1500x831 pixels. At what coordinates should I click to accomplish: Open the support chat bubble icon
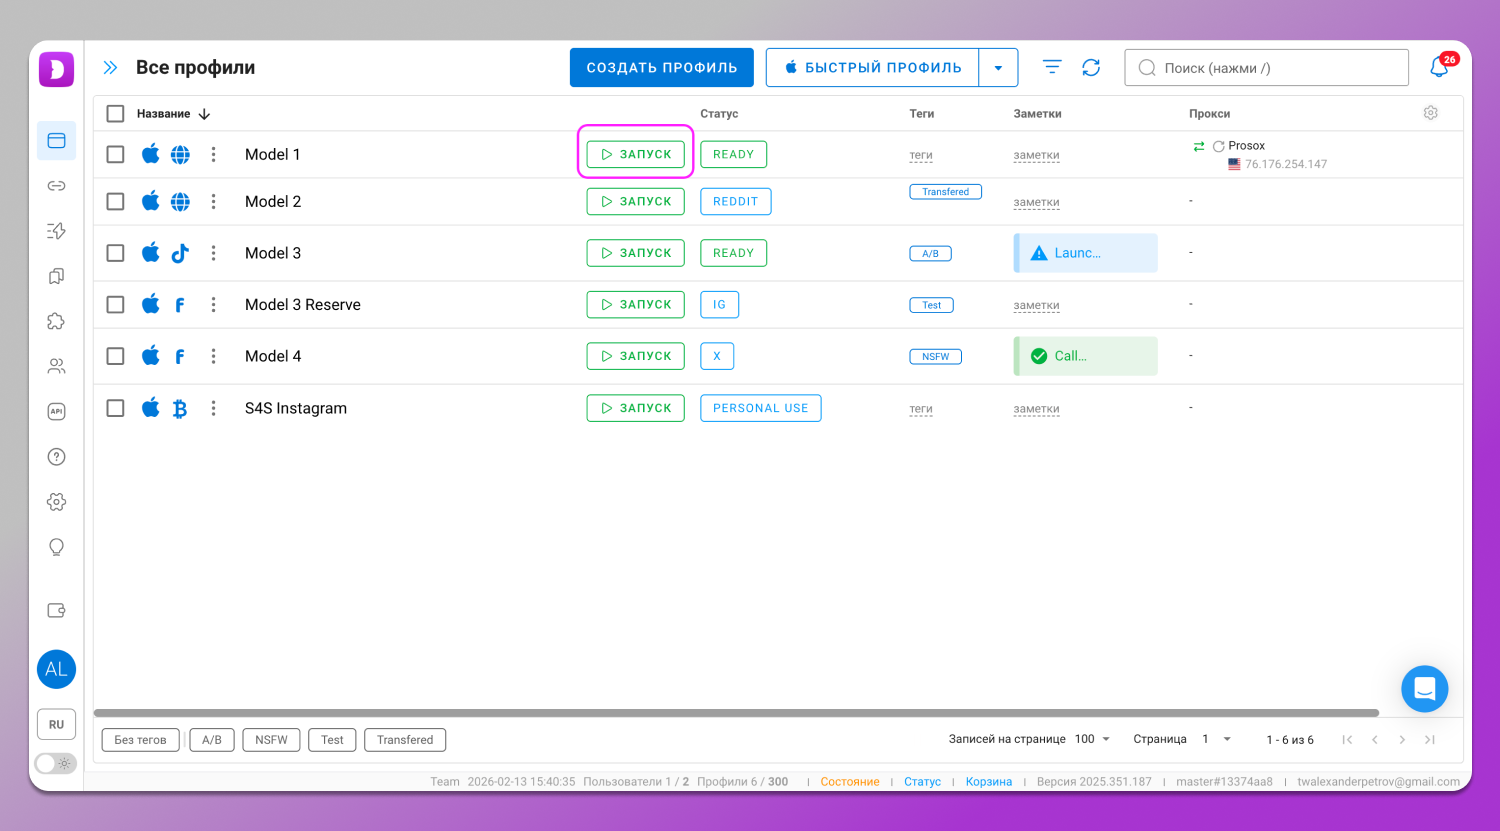[1424, 689]
